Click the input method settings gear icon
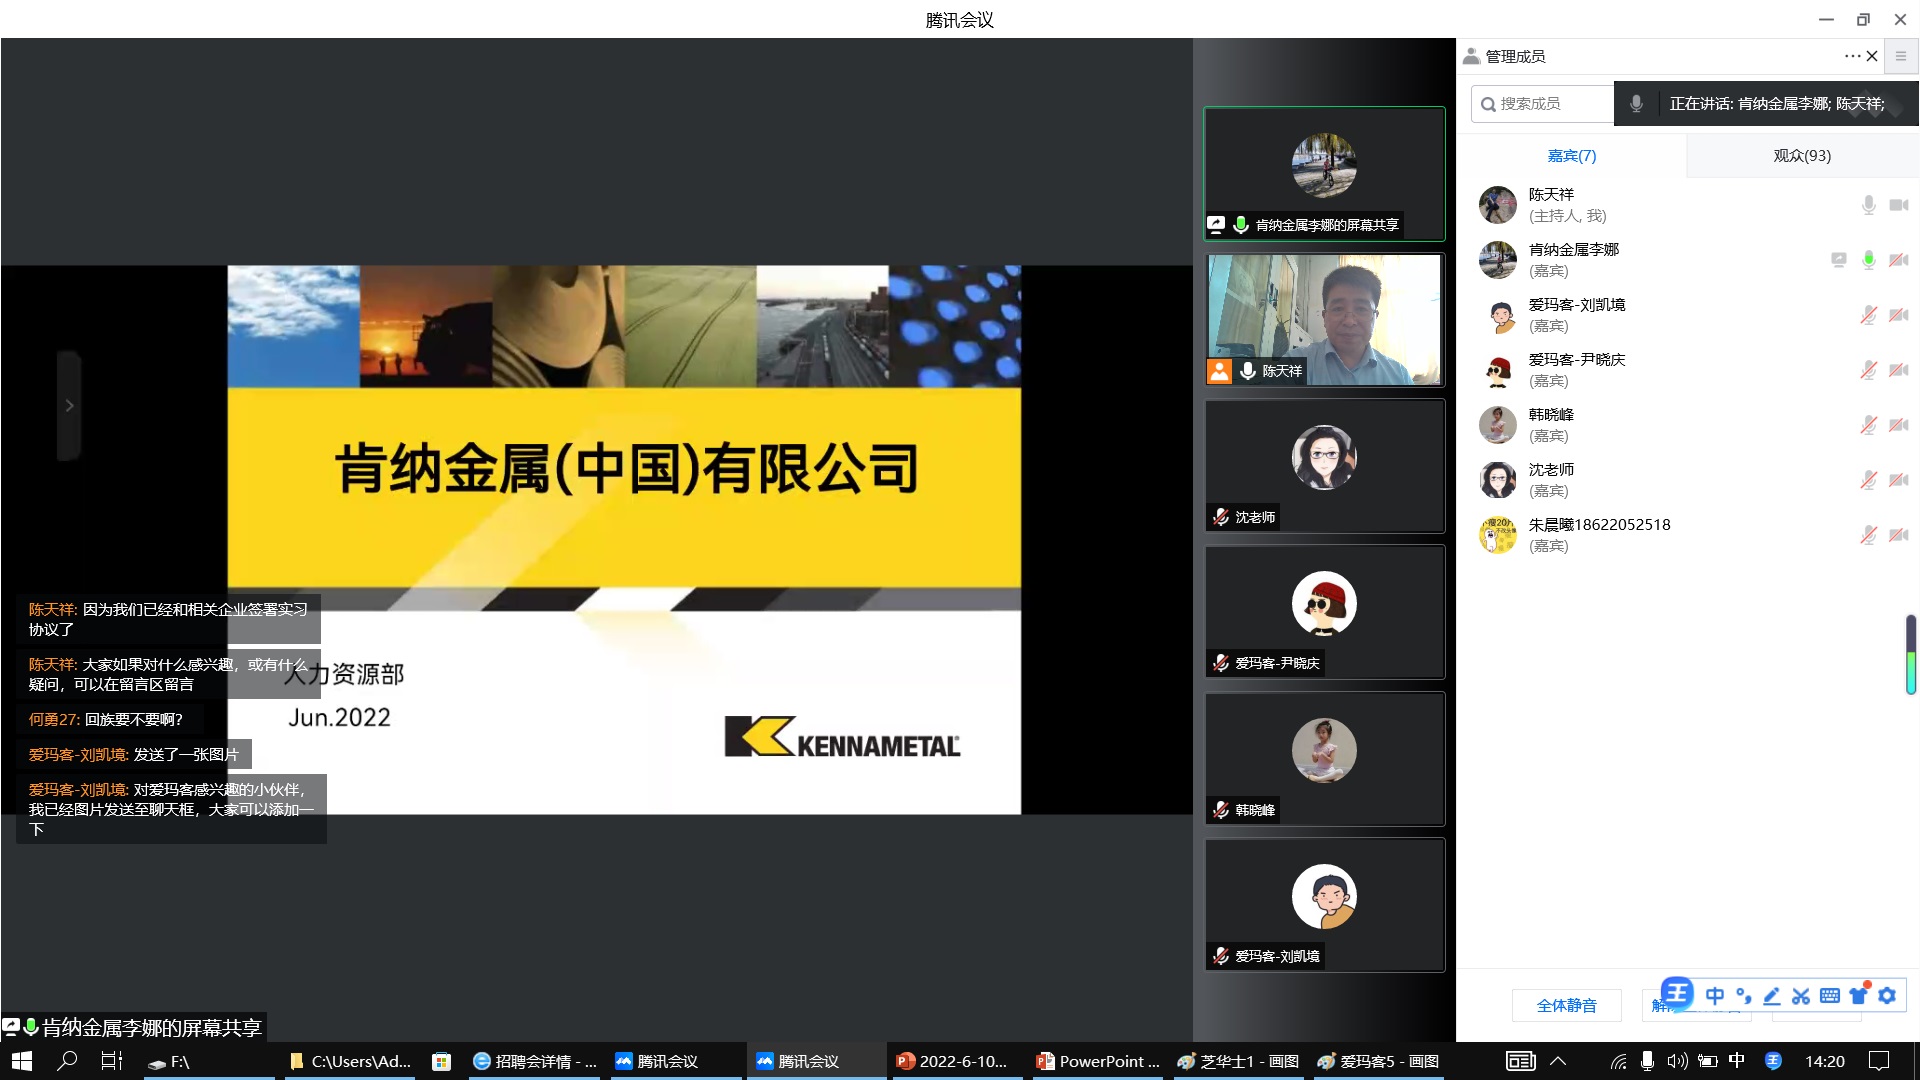 1887,996
